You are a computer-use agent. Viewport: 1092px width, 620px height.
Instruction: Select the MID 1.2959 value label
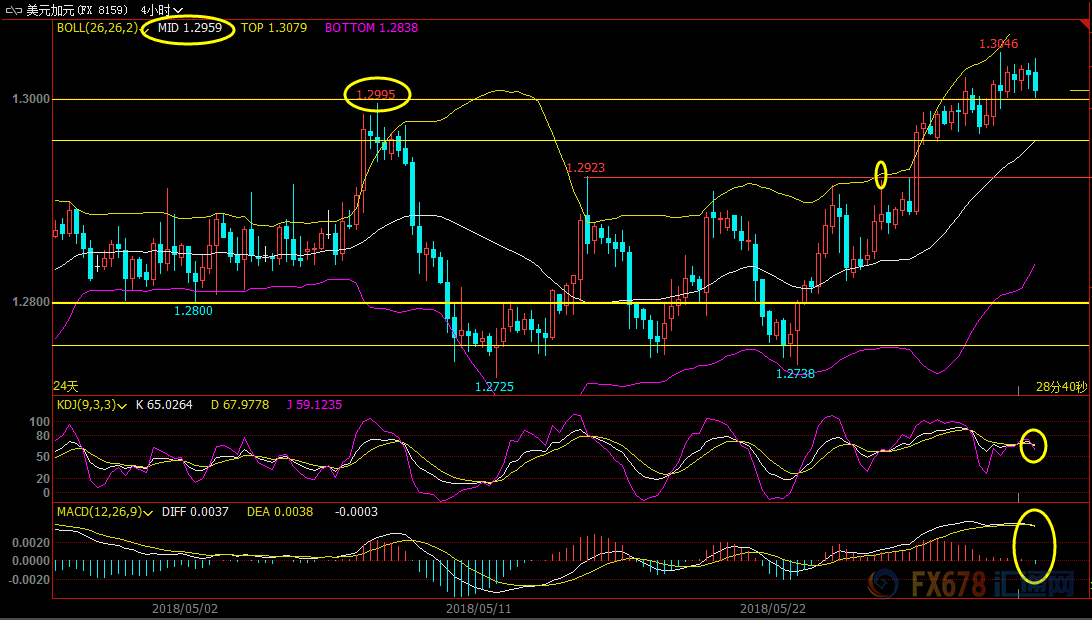pos(189,28)
